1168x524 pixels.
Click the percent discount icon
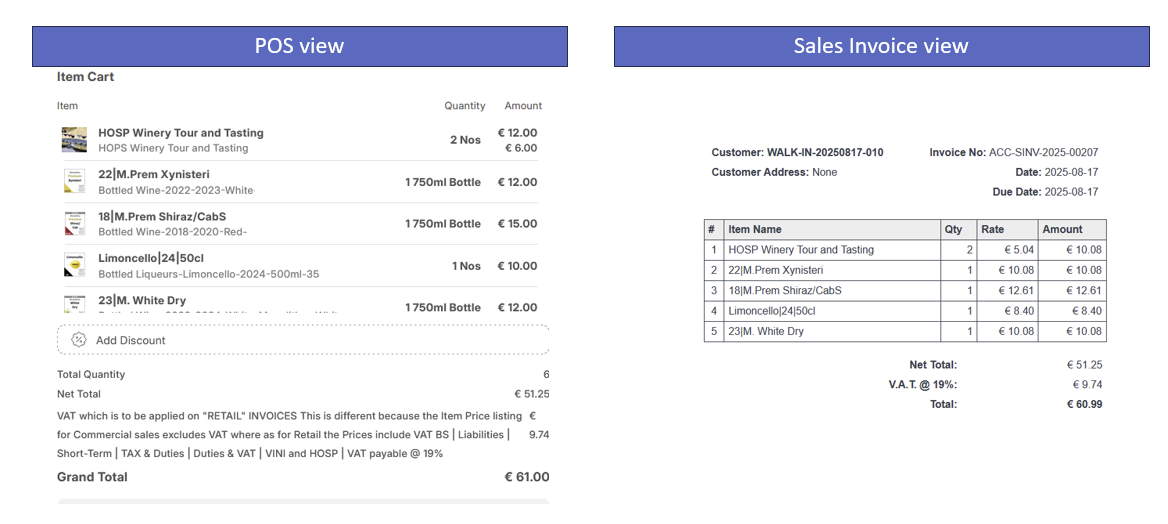tap(79, 340)
